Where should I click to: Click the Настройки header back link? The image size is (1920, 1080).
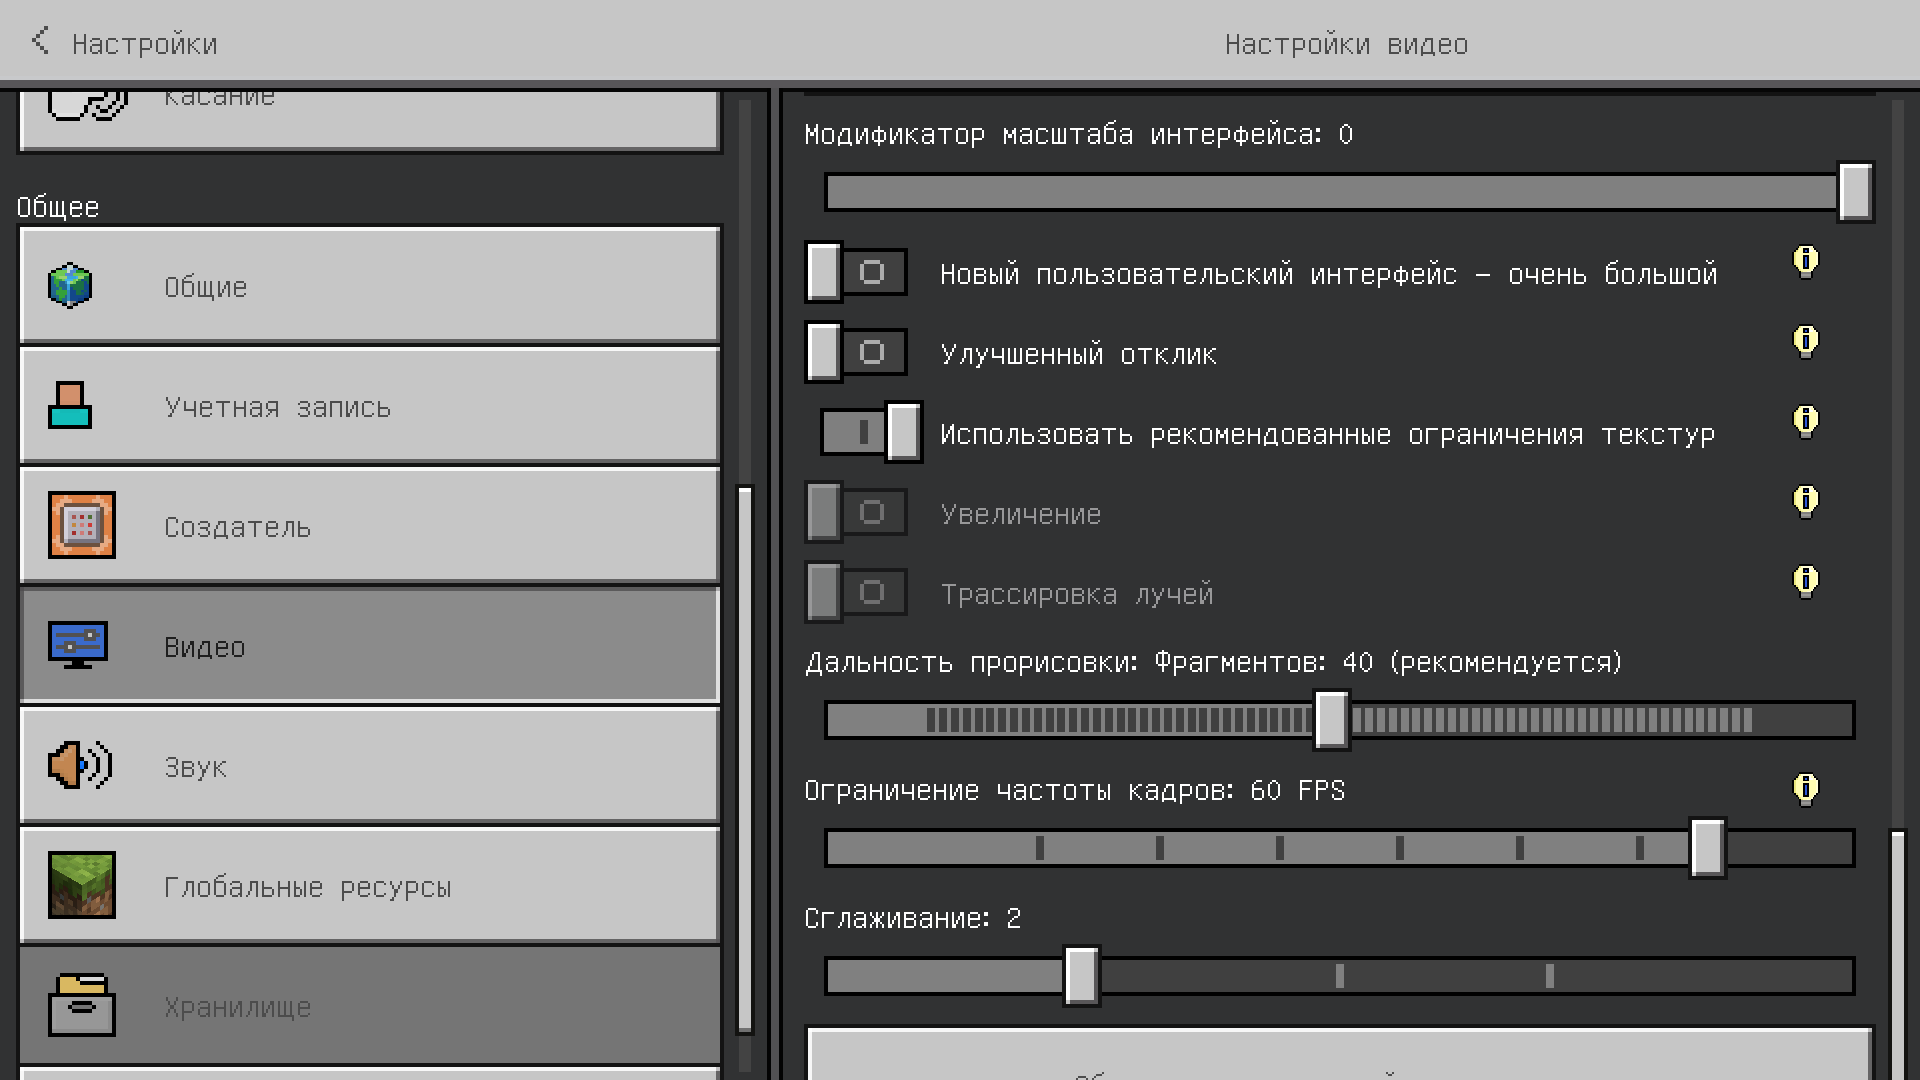[x=145, y=44]
